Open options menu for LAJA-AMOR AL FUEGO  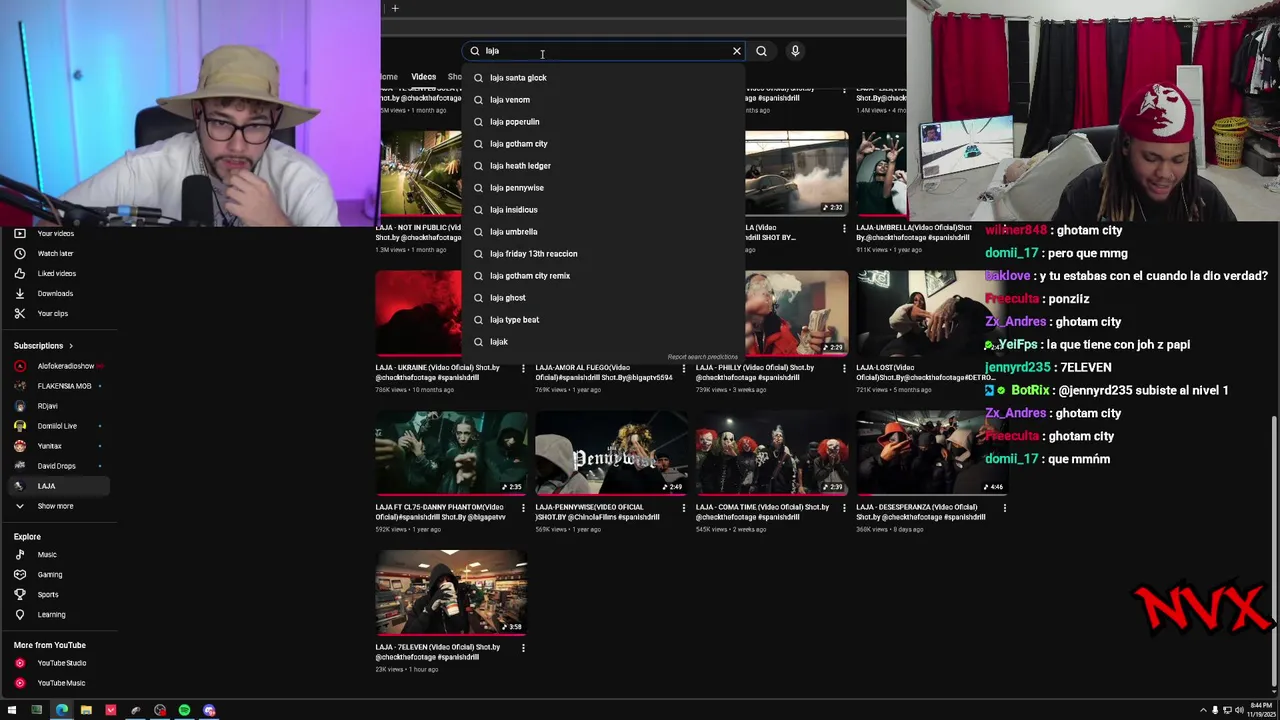[684, 369]
